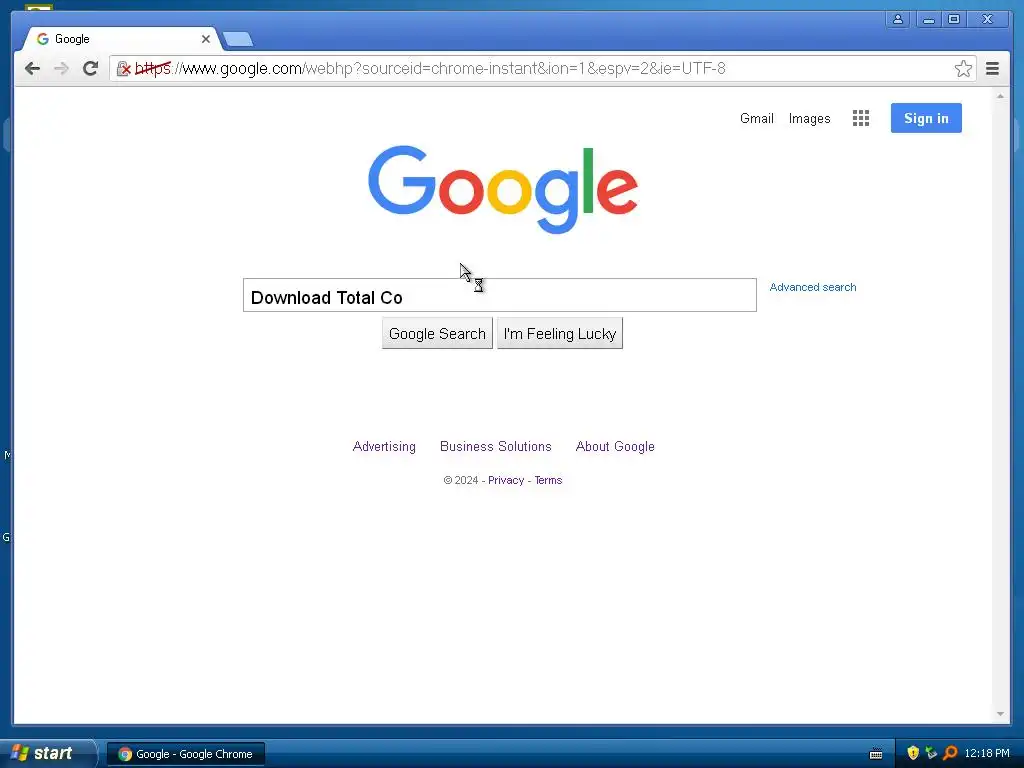The height and width of the screenshot is (768, 1024).
Task: Minimize the Chrome window
Action: click(927, 20)
